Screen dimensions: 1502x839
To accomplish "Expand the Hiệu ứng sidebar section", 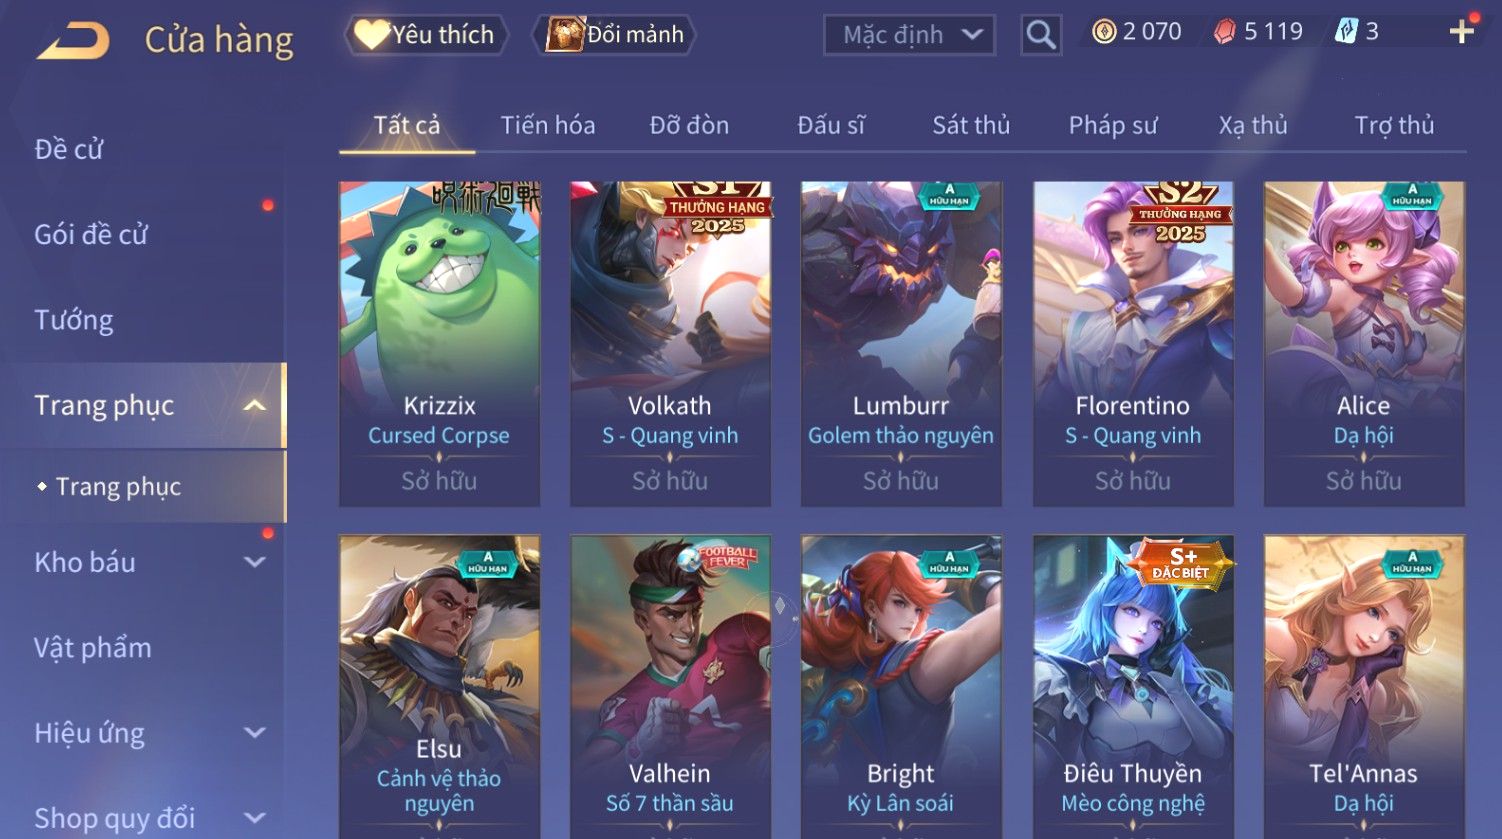I will tap(255, 733).
